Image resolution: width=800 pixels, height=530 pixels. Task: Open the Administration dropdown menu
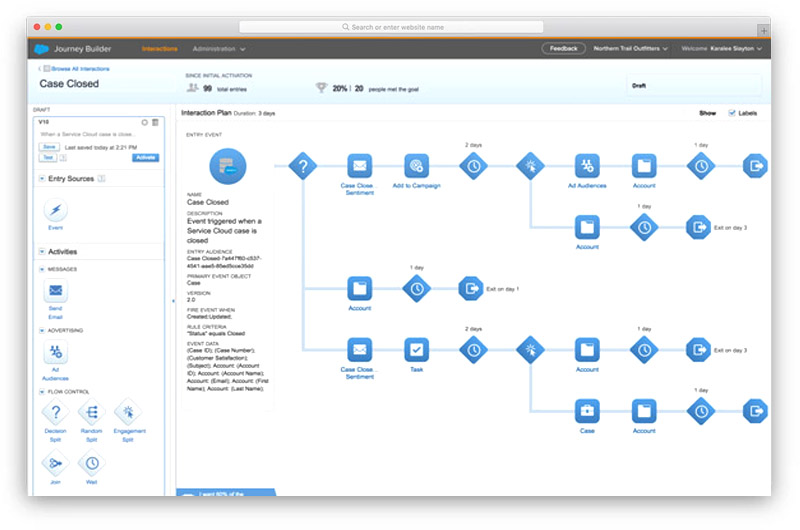(218, 48)
